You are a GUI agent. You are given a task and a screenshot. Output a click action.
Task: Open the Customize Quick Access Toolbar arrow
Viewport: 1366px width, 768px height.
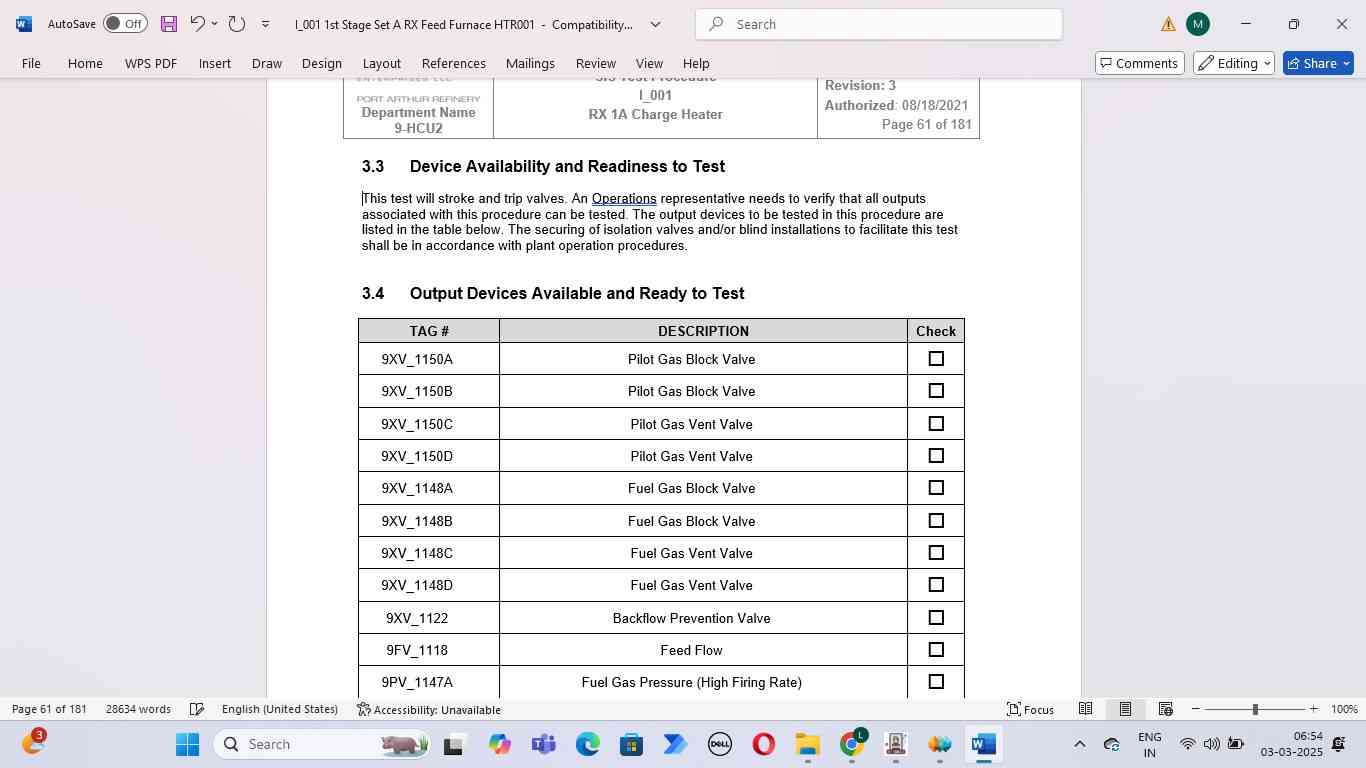tap(265, 24)
